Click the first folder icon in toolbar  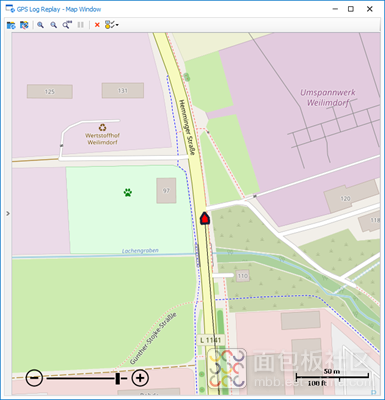click(x=11, y=25)
